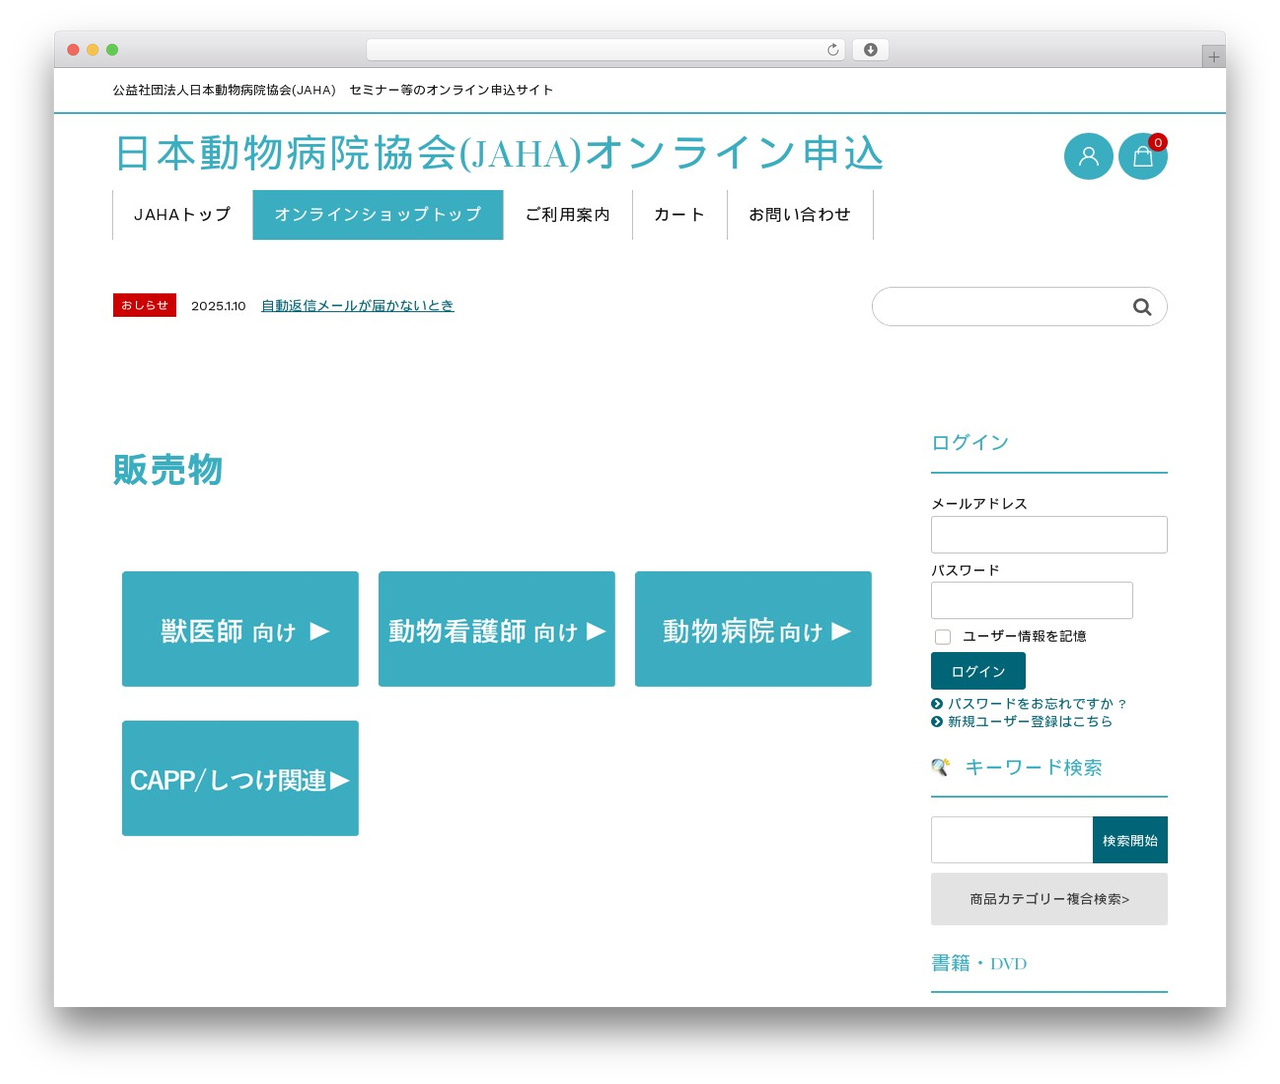This screenshot has width=1280, height=1084.
Task: Check the ユーザー情報を記憶 checkbox
Action: tap(942, 637)
